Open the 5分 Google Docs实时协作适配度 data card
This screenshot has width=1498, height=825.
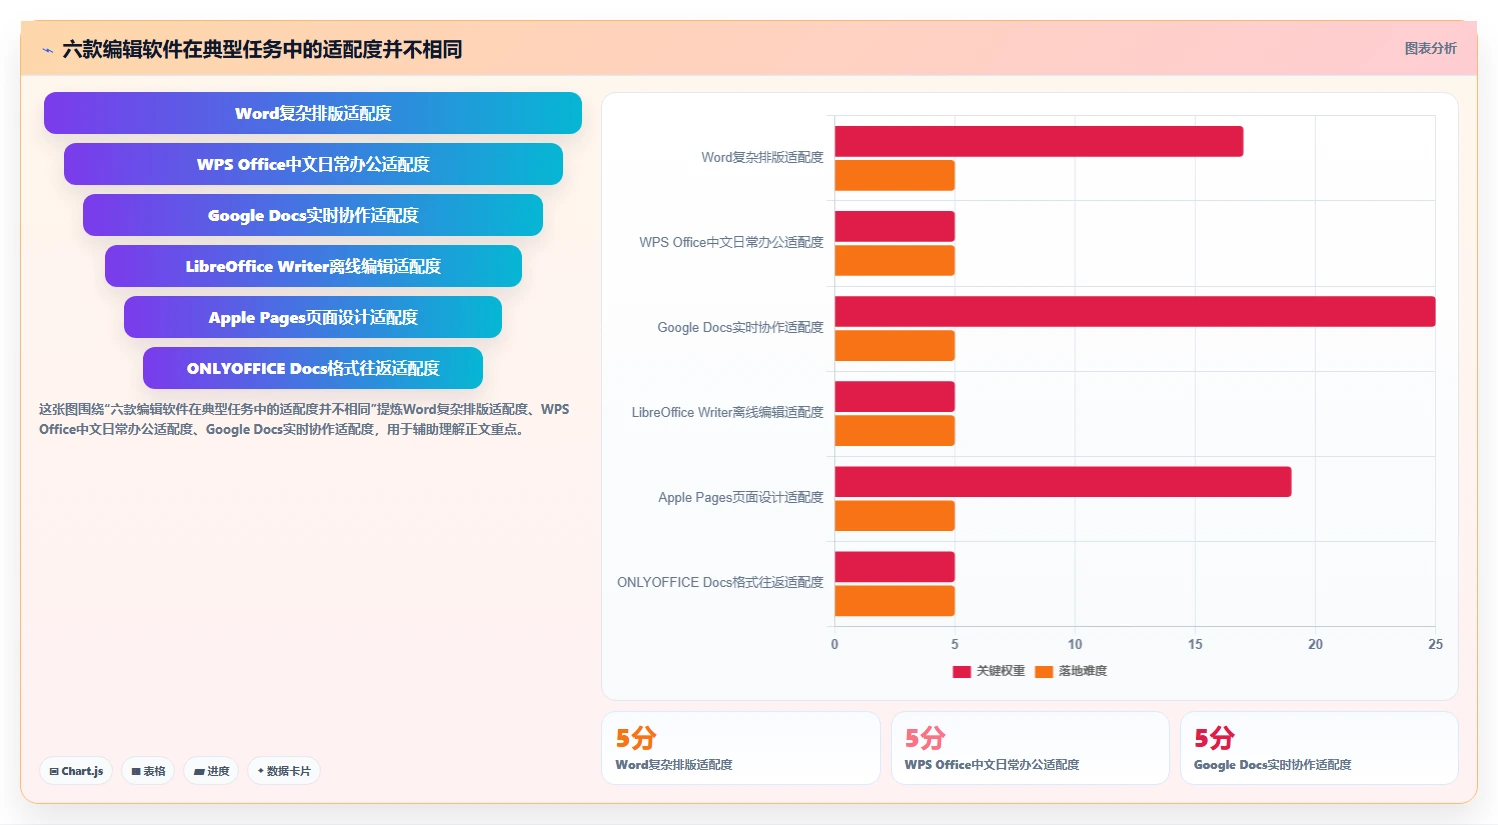pos(1319,748)
